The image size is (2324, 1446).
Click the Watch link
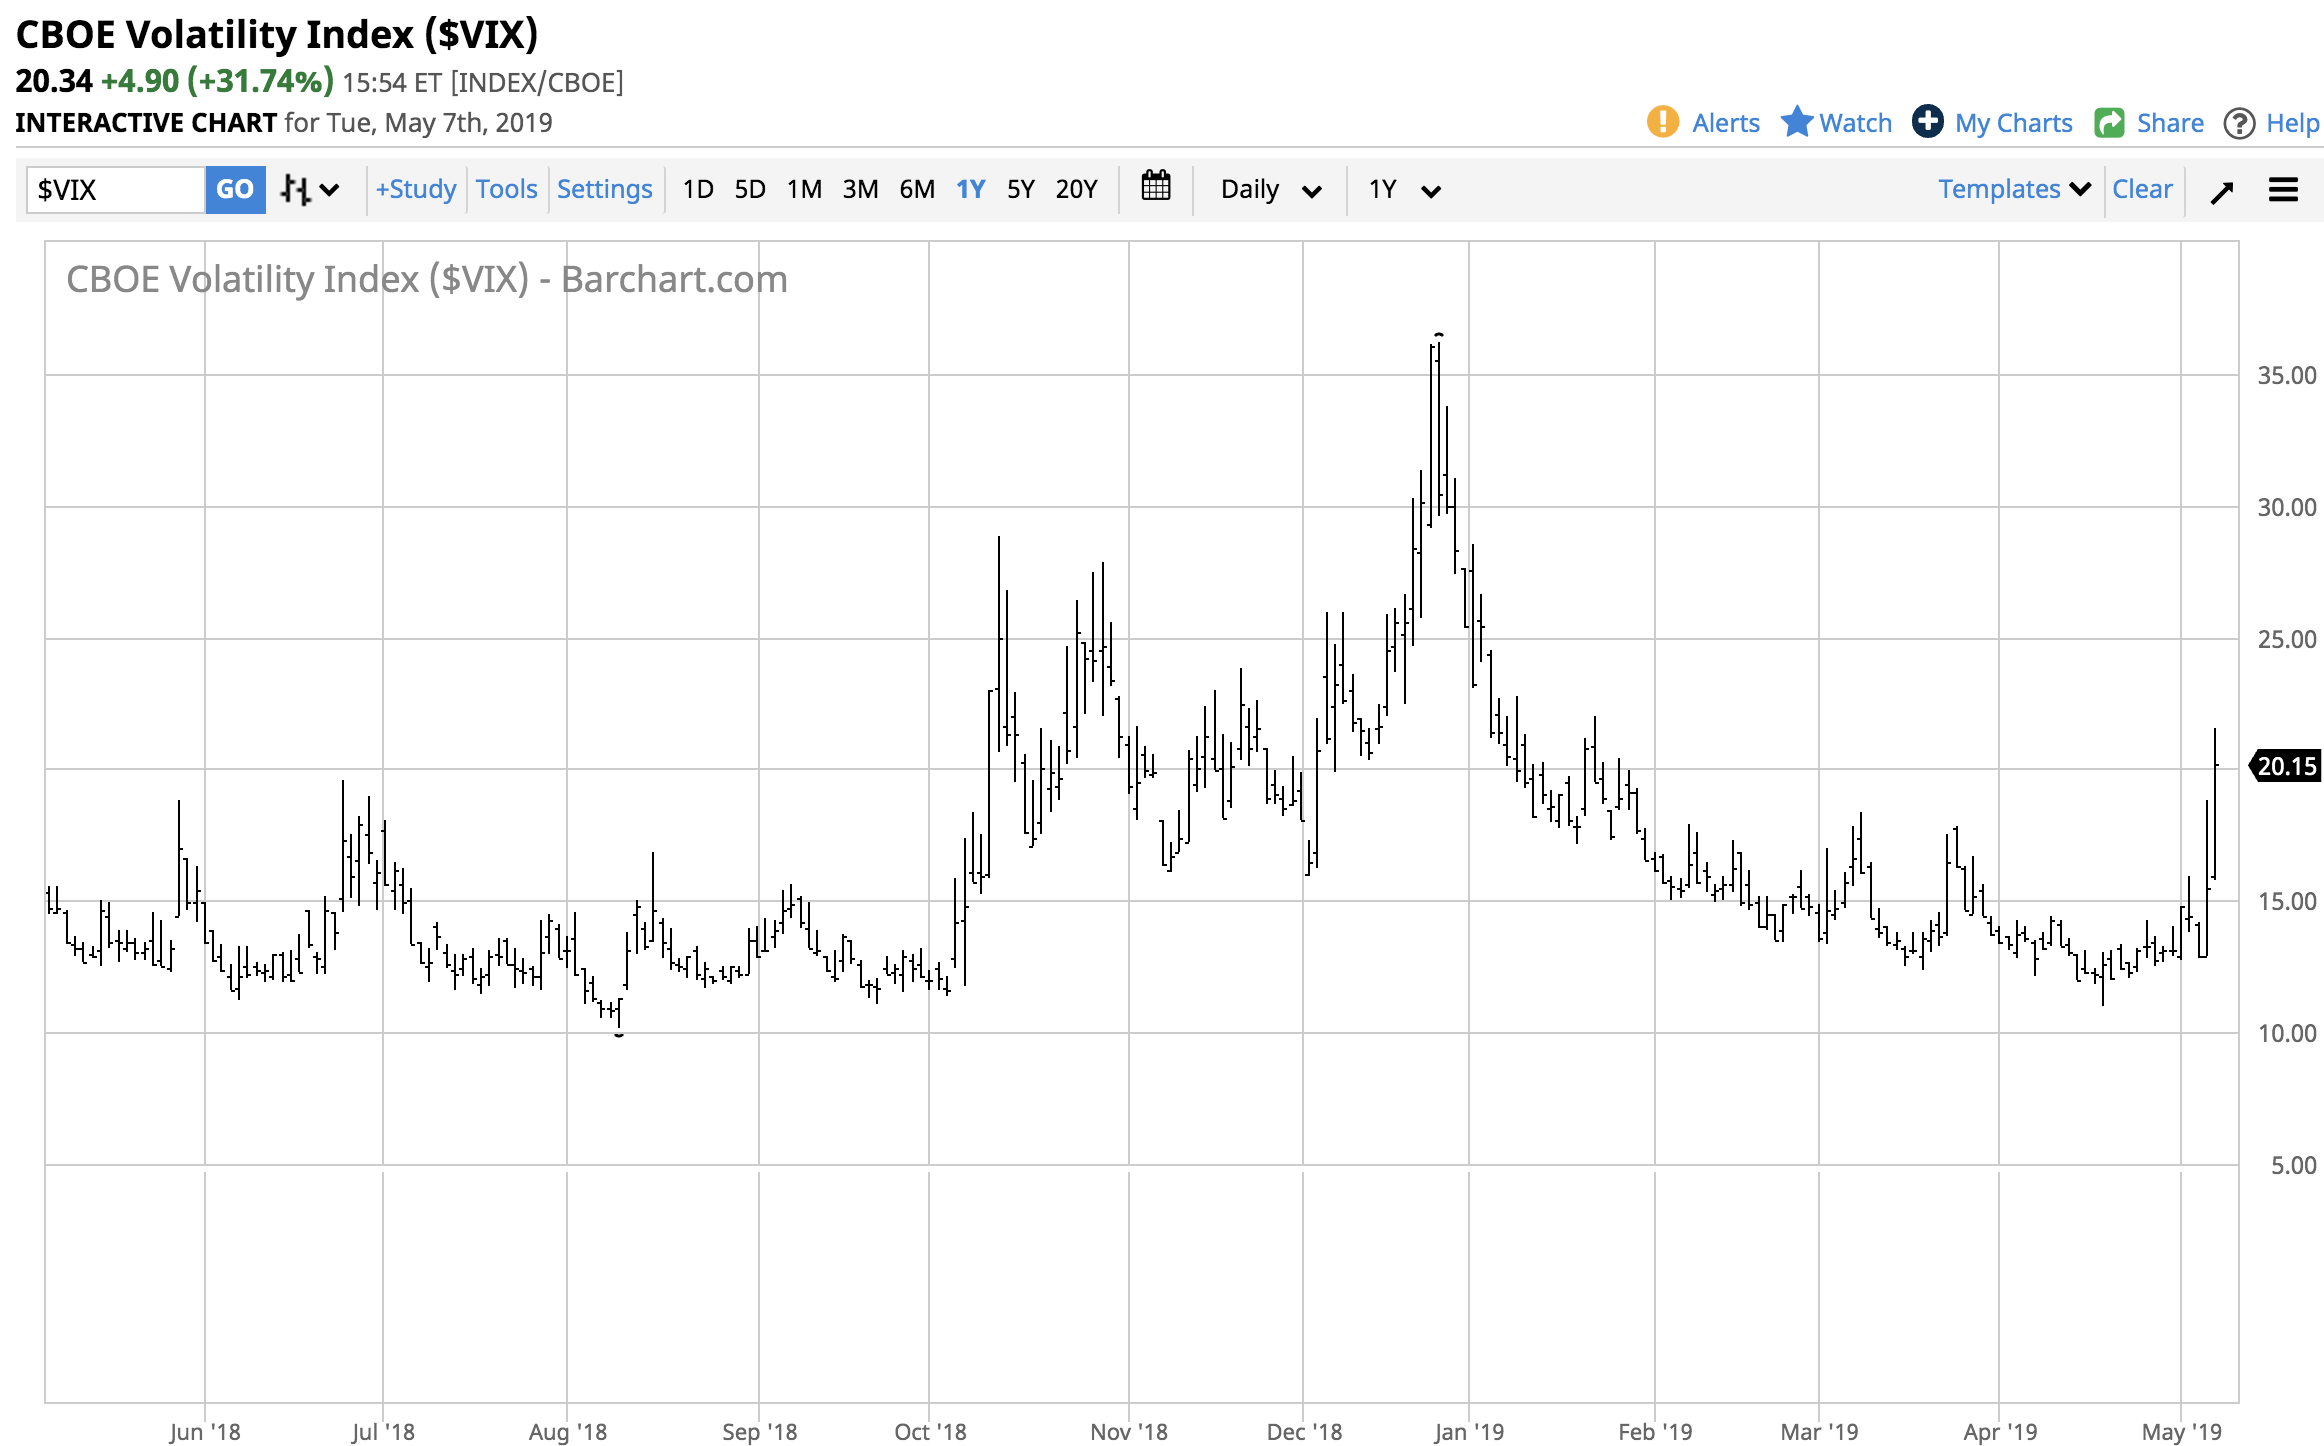(x=1855, y=123)
